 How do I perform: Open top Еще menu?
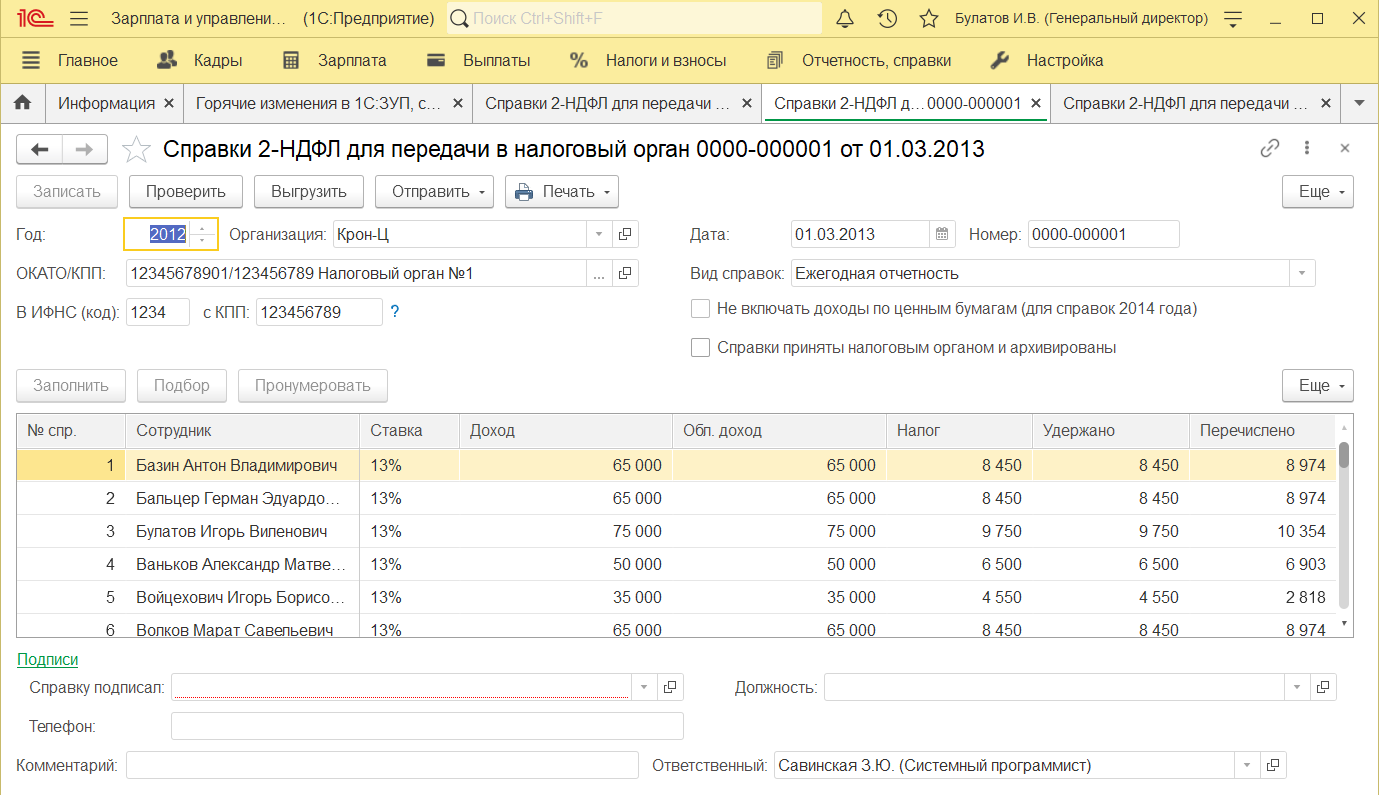(x=1318, y=191)
